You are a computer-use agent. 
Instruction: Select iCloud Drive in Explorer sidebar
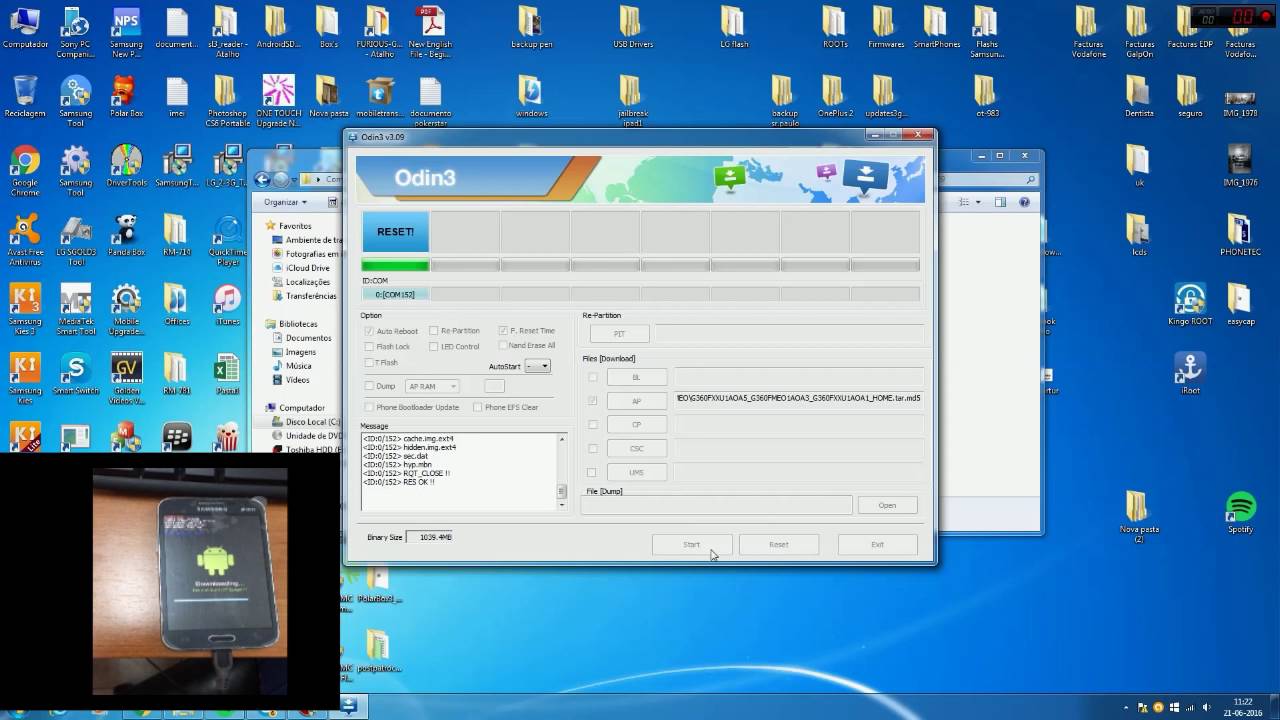pos(307,268)
